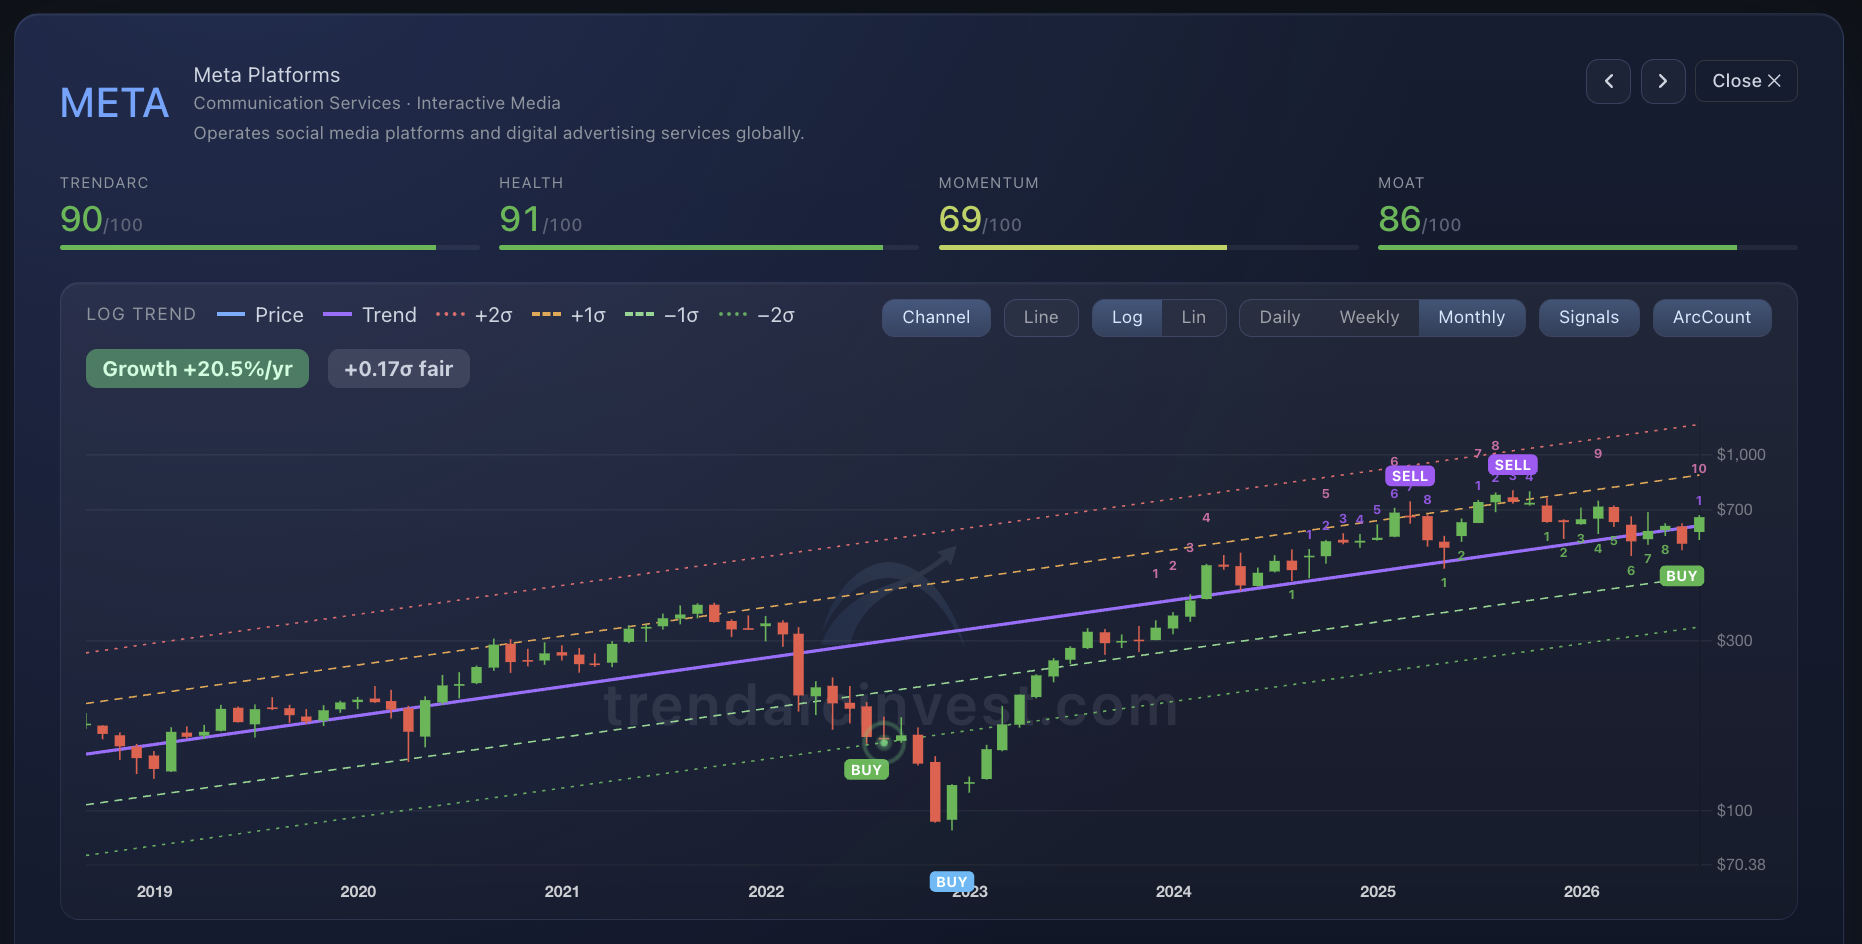This screenshot has height=944, width=1862.
Task: Click the $700 price axis label
Action: [1734, 510]
